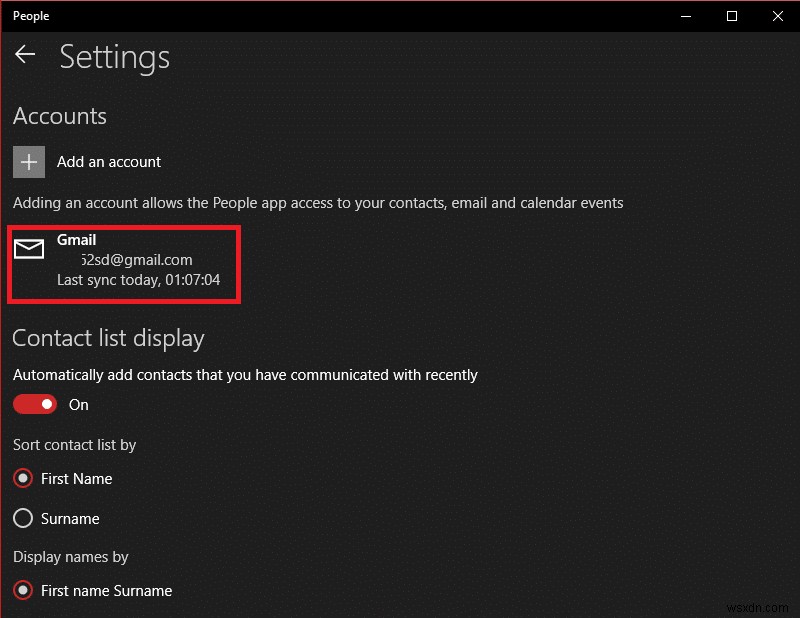Click the Gmail account name heading
The image size is (800, 618).
click(x=77, y=240)
